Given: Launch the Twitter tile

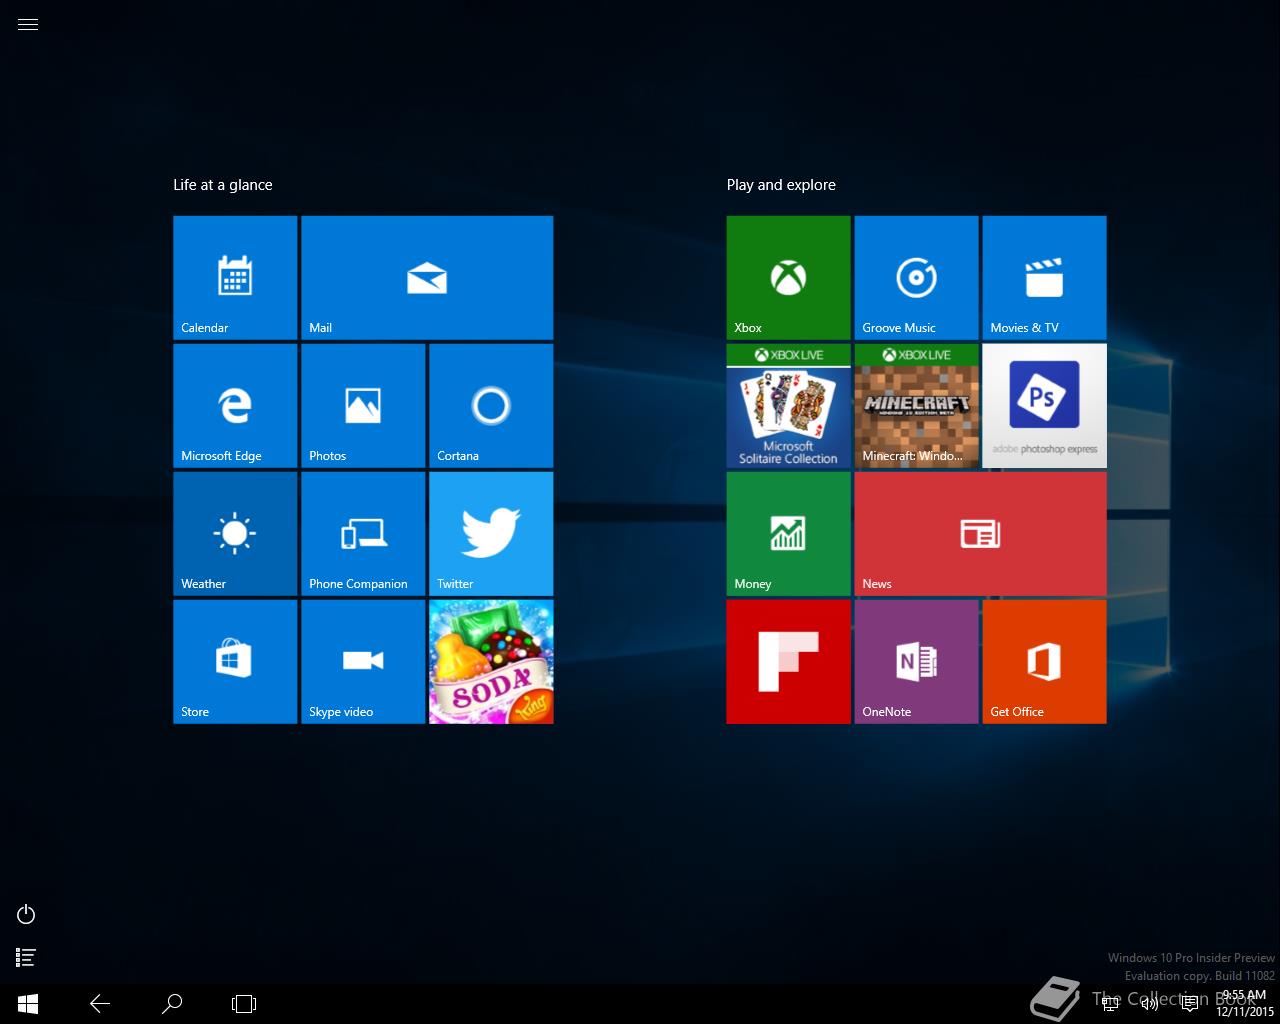Looking at the screenshot, I should [x=491, y=534].
